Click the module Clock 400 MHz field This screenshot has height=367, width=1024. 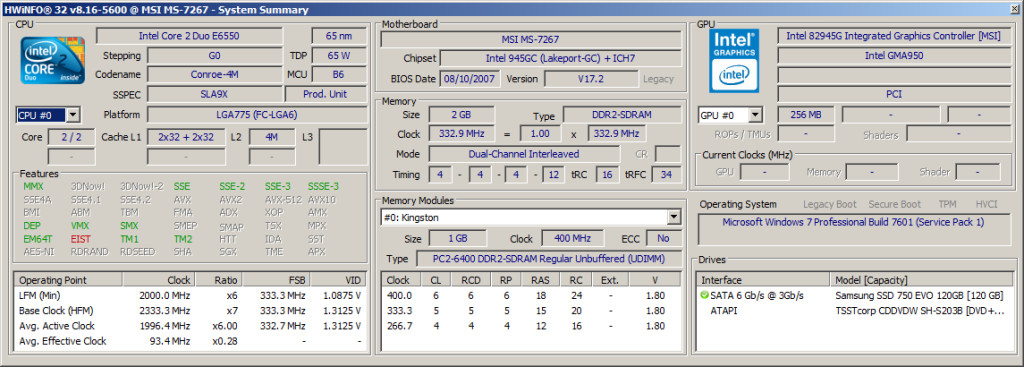[573, 238]
